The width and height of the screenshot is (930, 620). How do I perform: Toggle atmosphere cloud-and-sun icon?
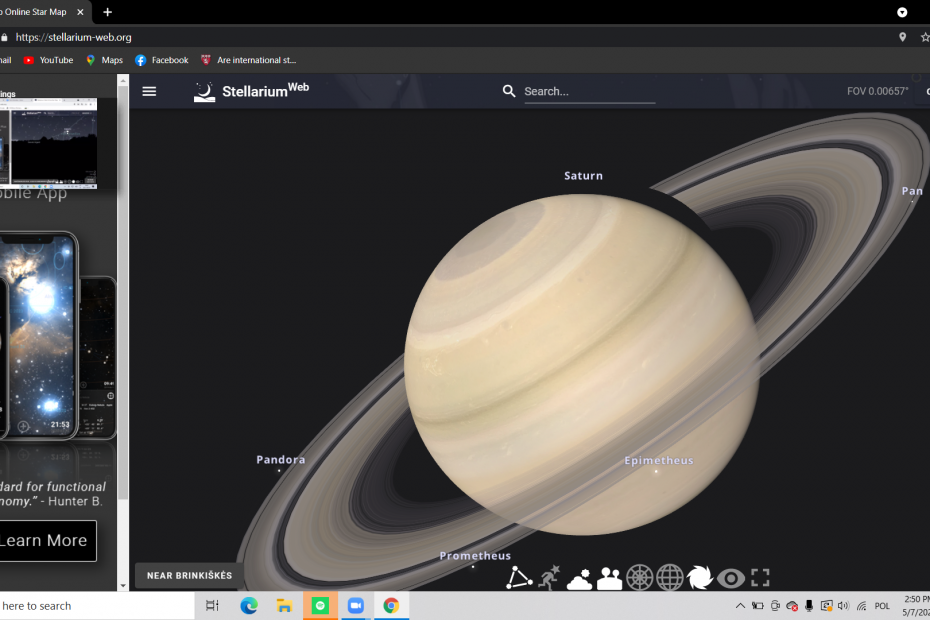(579, 578)
